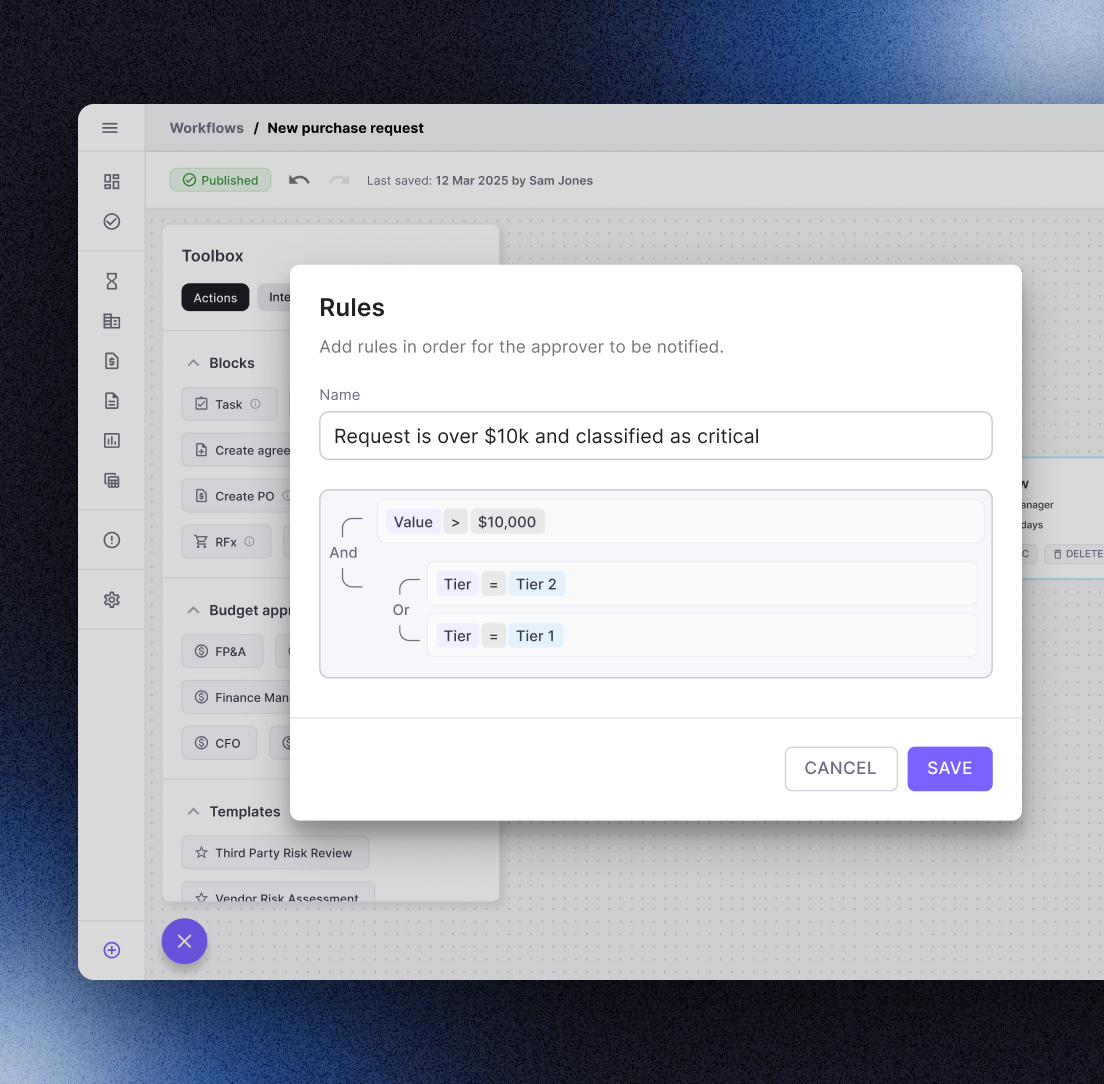Click the Tier chip in the Tier 1 row
Image resolution: width=1104 pixels, height=1084 pixels.
point(457,636)
